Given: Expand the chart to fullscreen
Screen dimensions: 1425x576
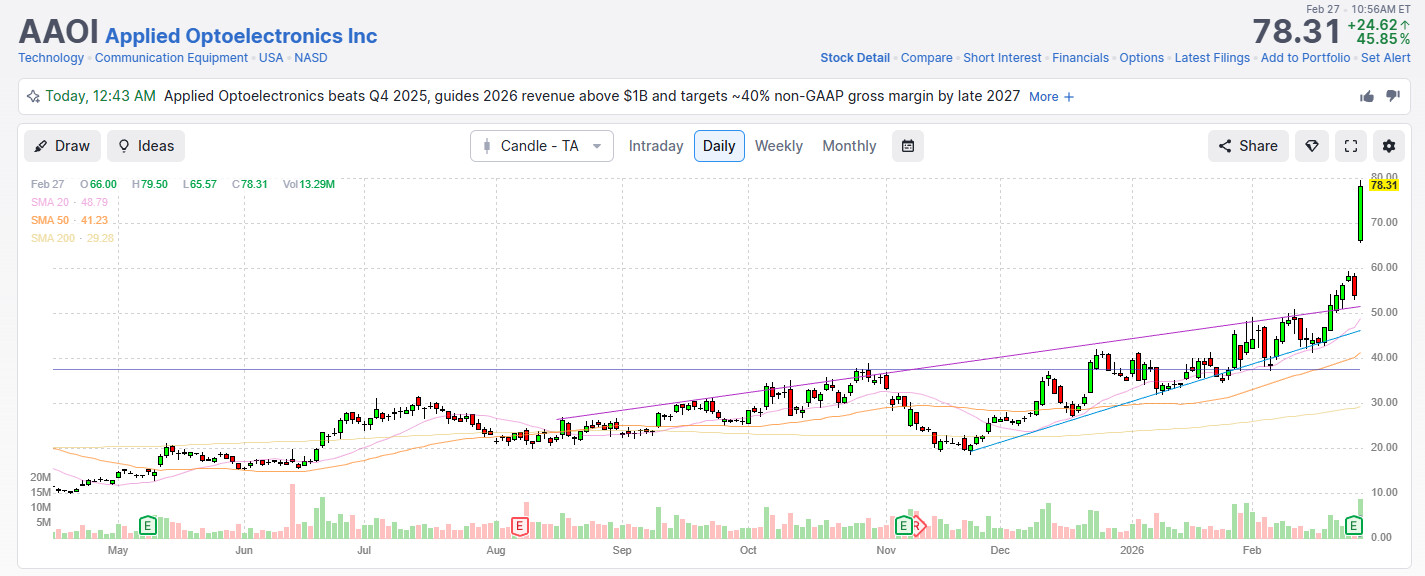Looking at the screenshot, I should pyautogui.click(x=1351, y=146).
